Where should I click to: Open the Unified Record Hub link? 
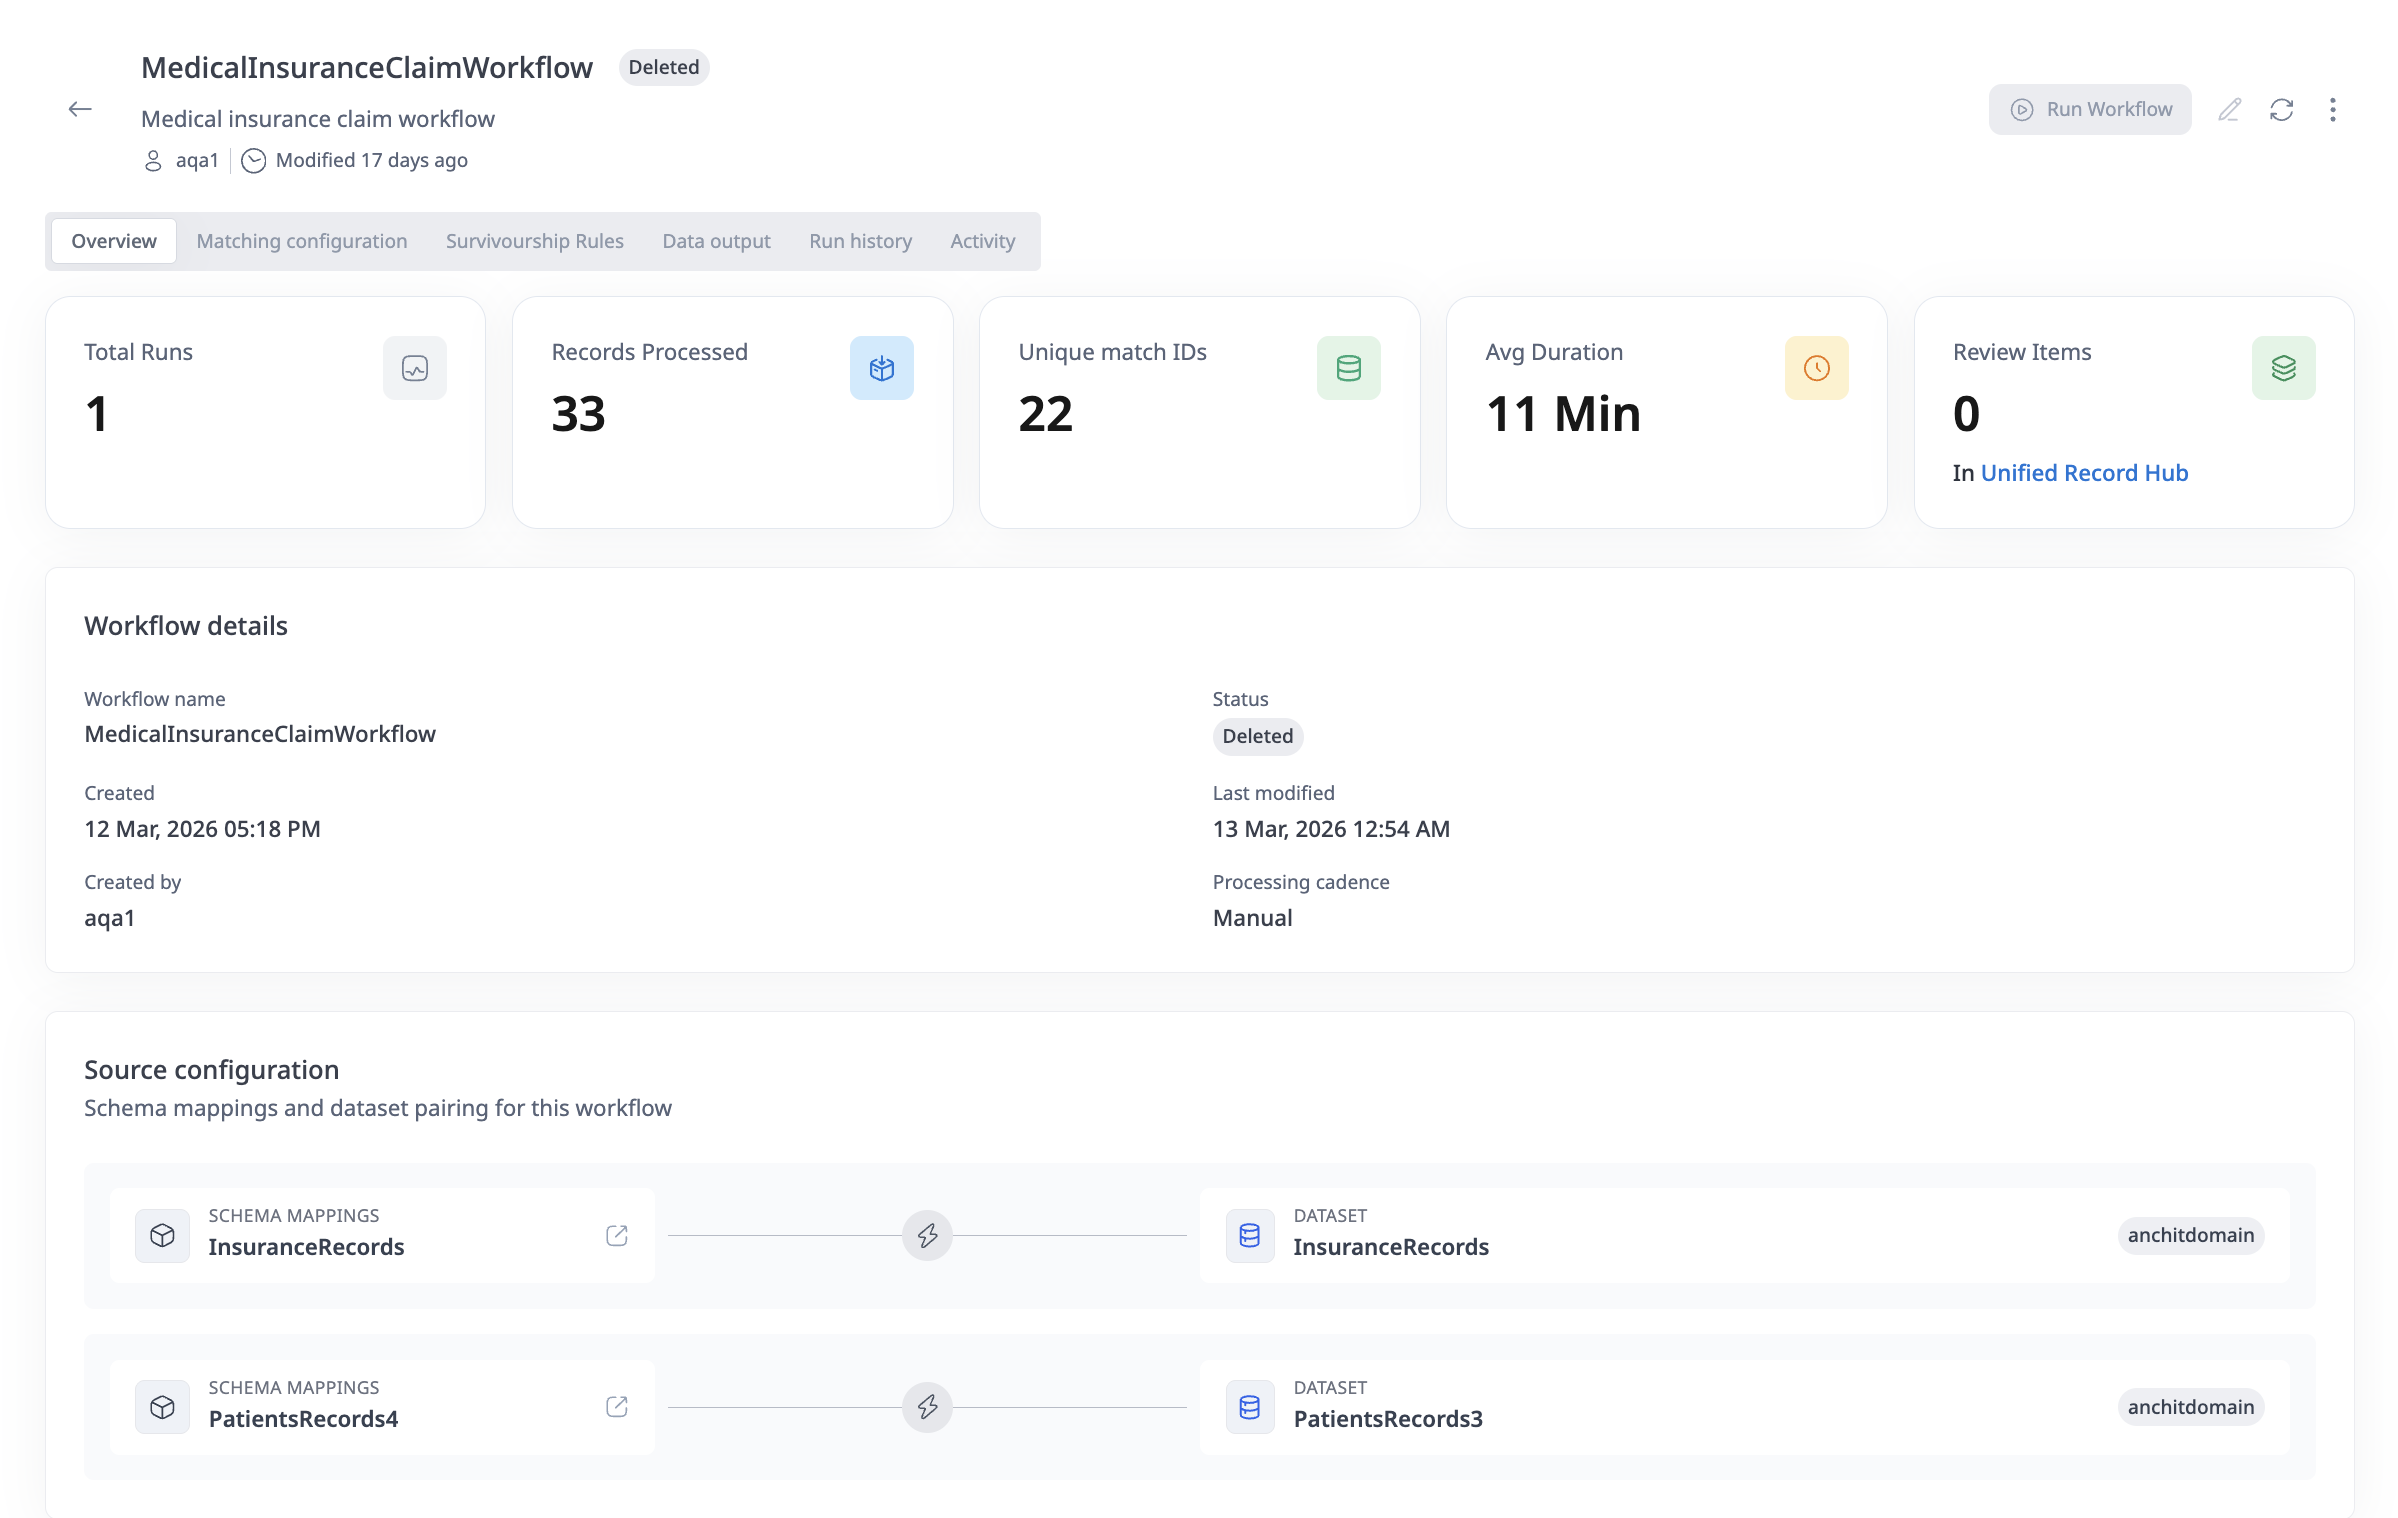pos(2084,472)
